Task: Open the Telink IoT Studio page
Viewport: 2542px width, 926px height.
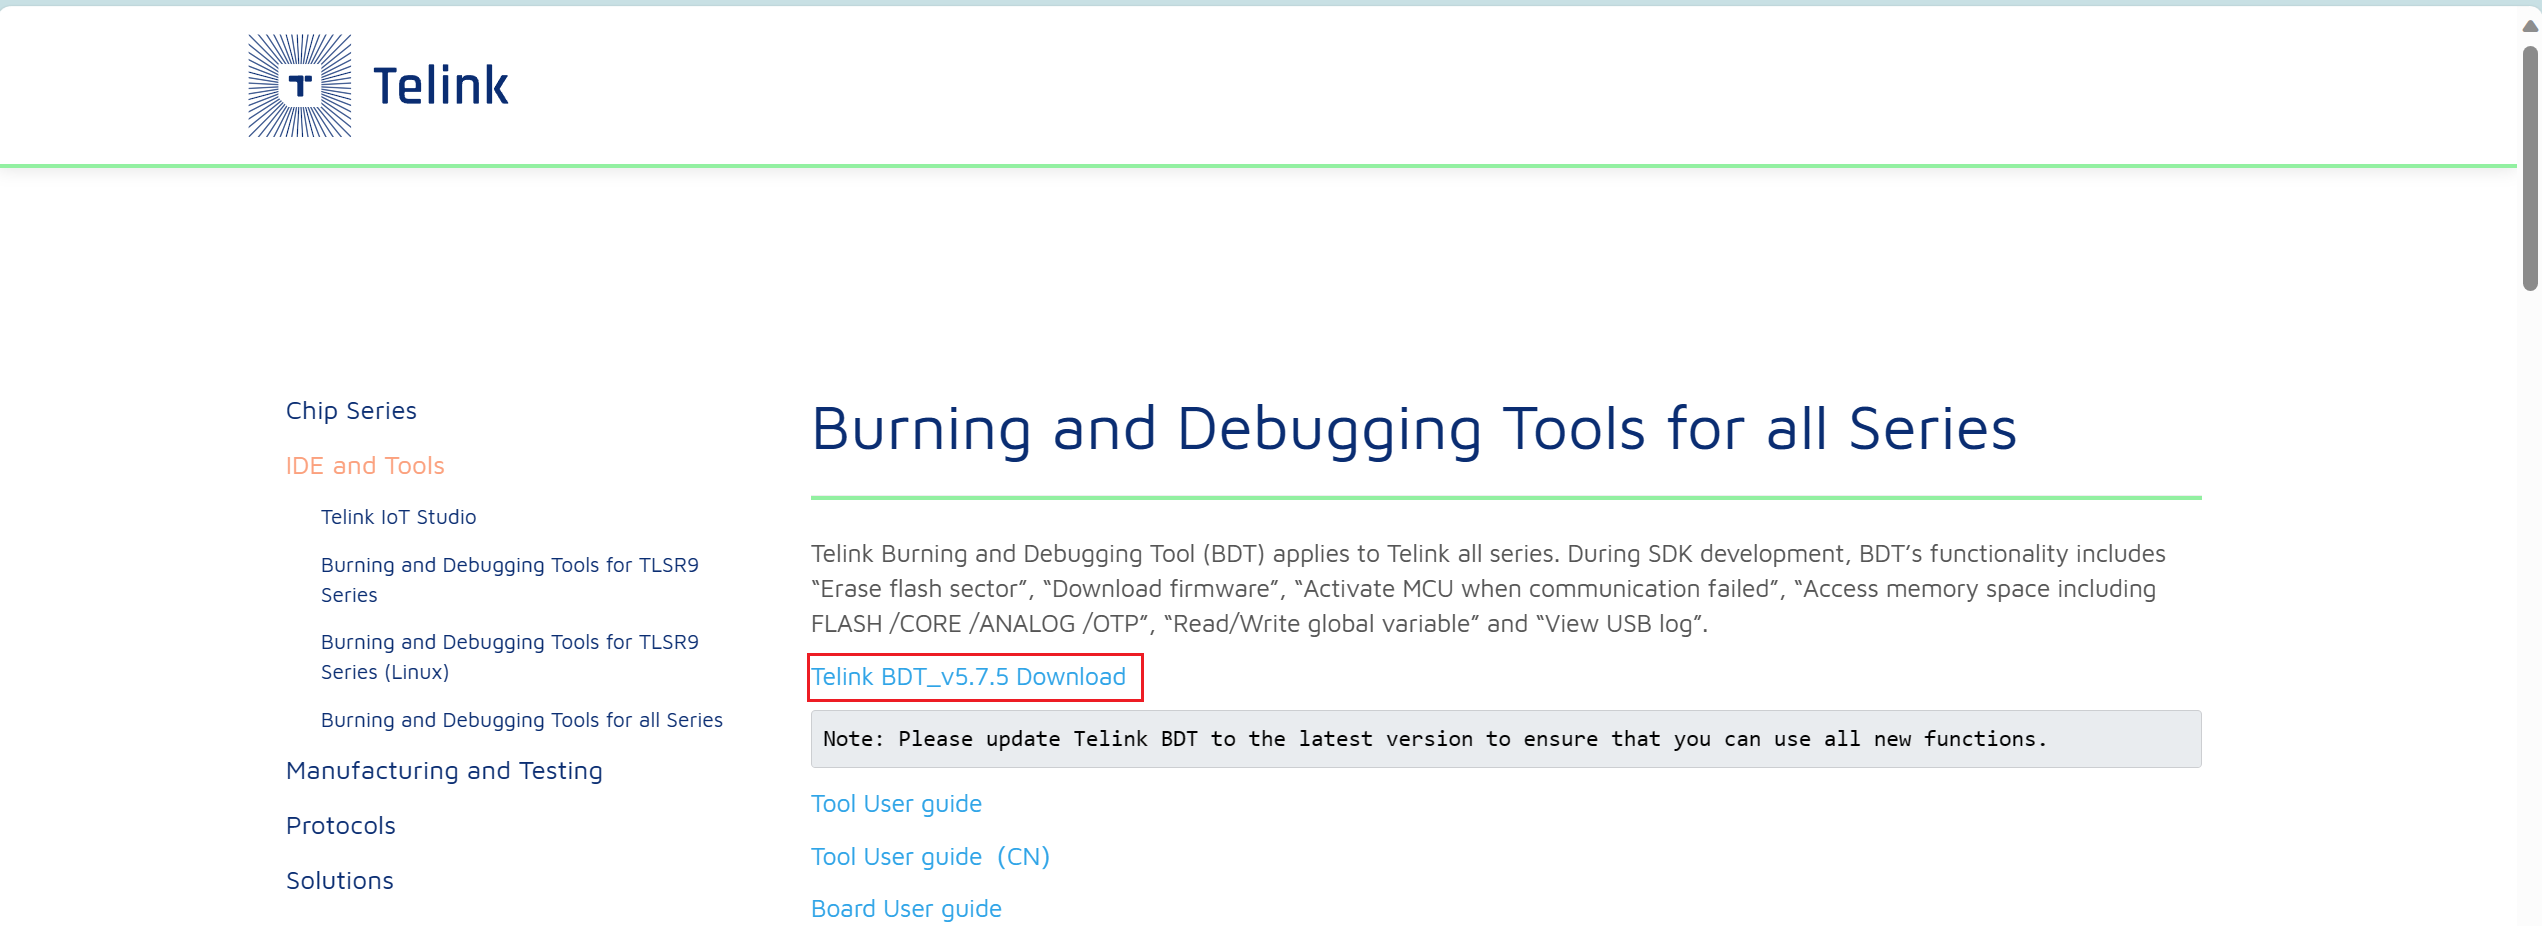Action: (398, 517)
